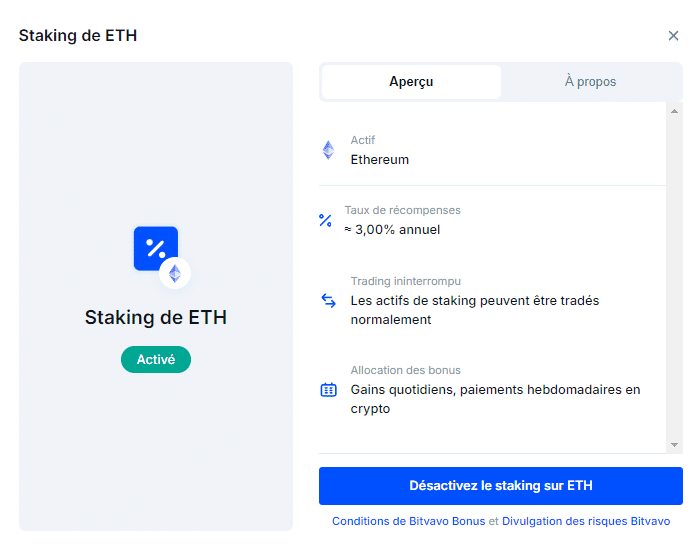Viewport: 697px width, 547px height.
Task: Switch to the Aperçu tab
Action: coord(411,82)
